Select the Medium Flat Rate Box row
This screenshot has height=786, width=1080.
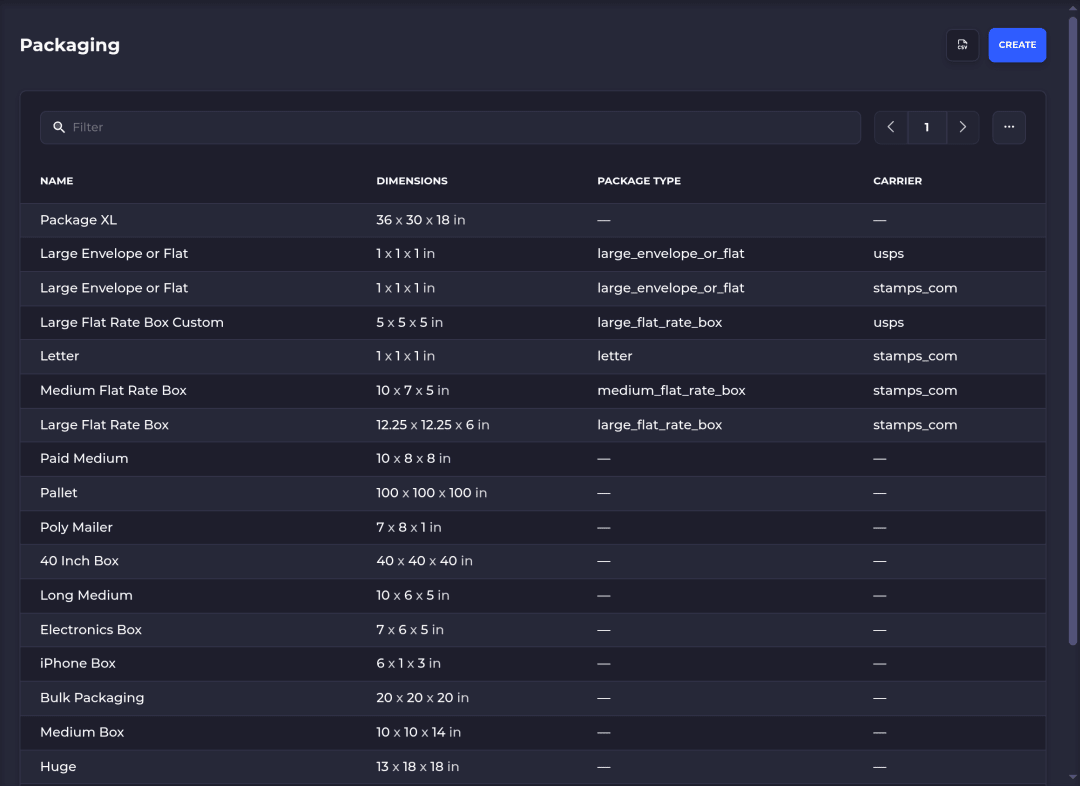532,391
